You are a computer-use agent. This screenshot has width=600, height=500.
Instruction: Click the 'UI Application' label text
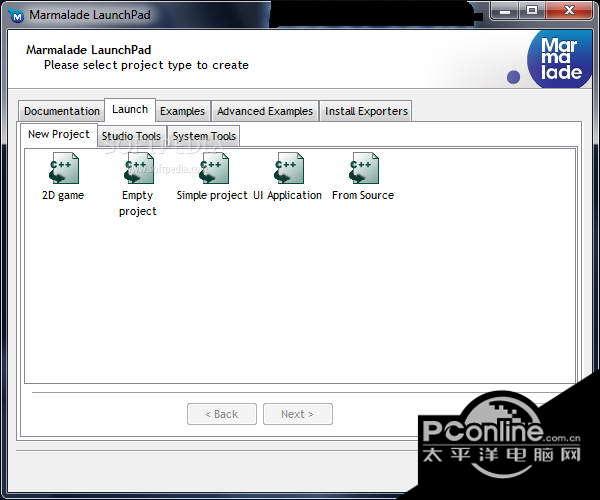(x=287, y=195)
